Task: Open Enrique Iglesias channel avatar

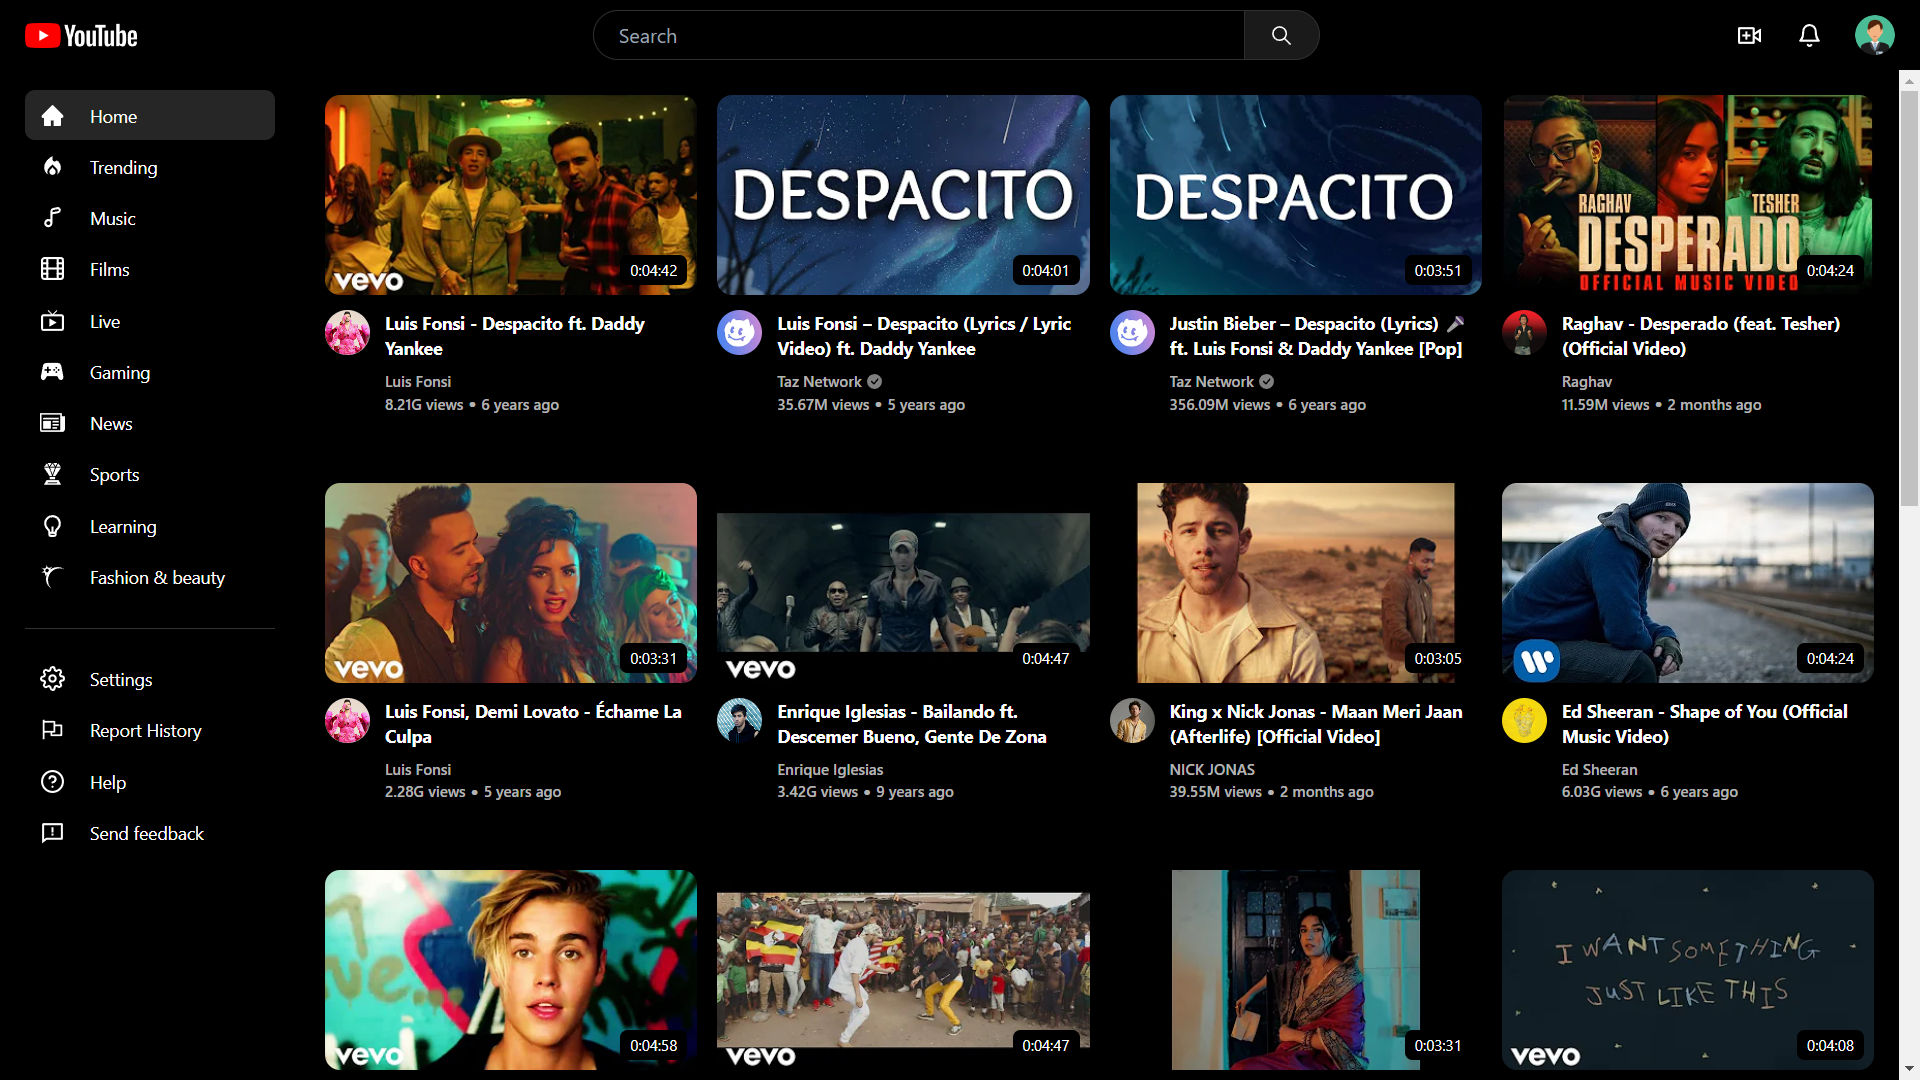Action: [740, 721]
